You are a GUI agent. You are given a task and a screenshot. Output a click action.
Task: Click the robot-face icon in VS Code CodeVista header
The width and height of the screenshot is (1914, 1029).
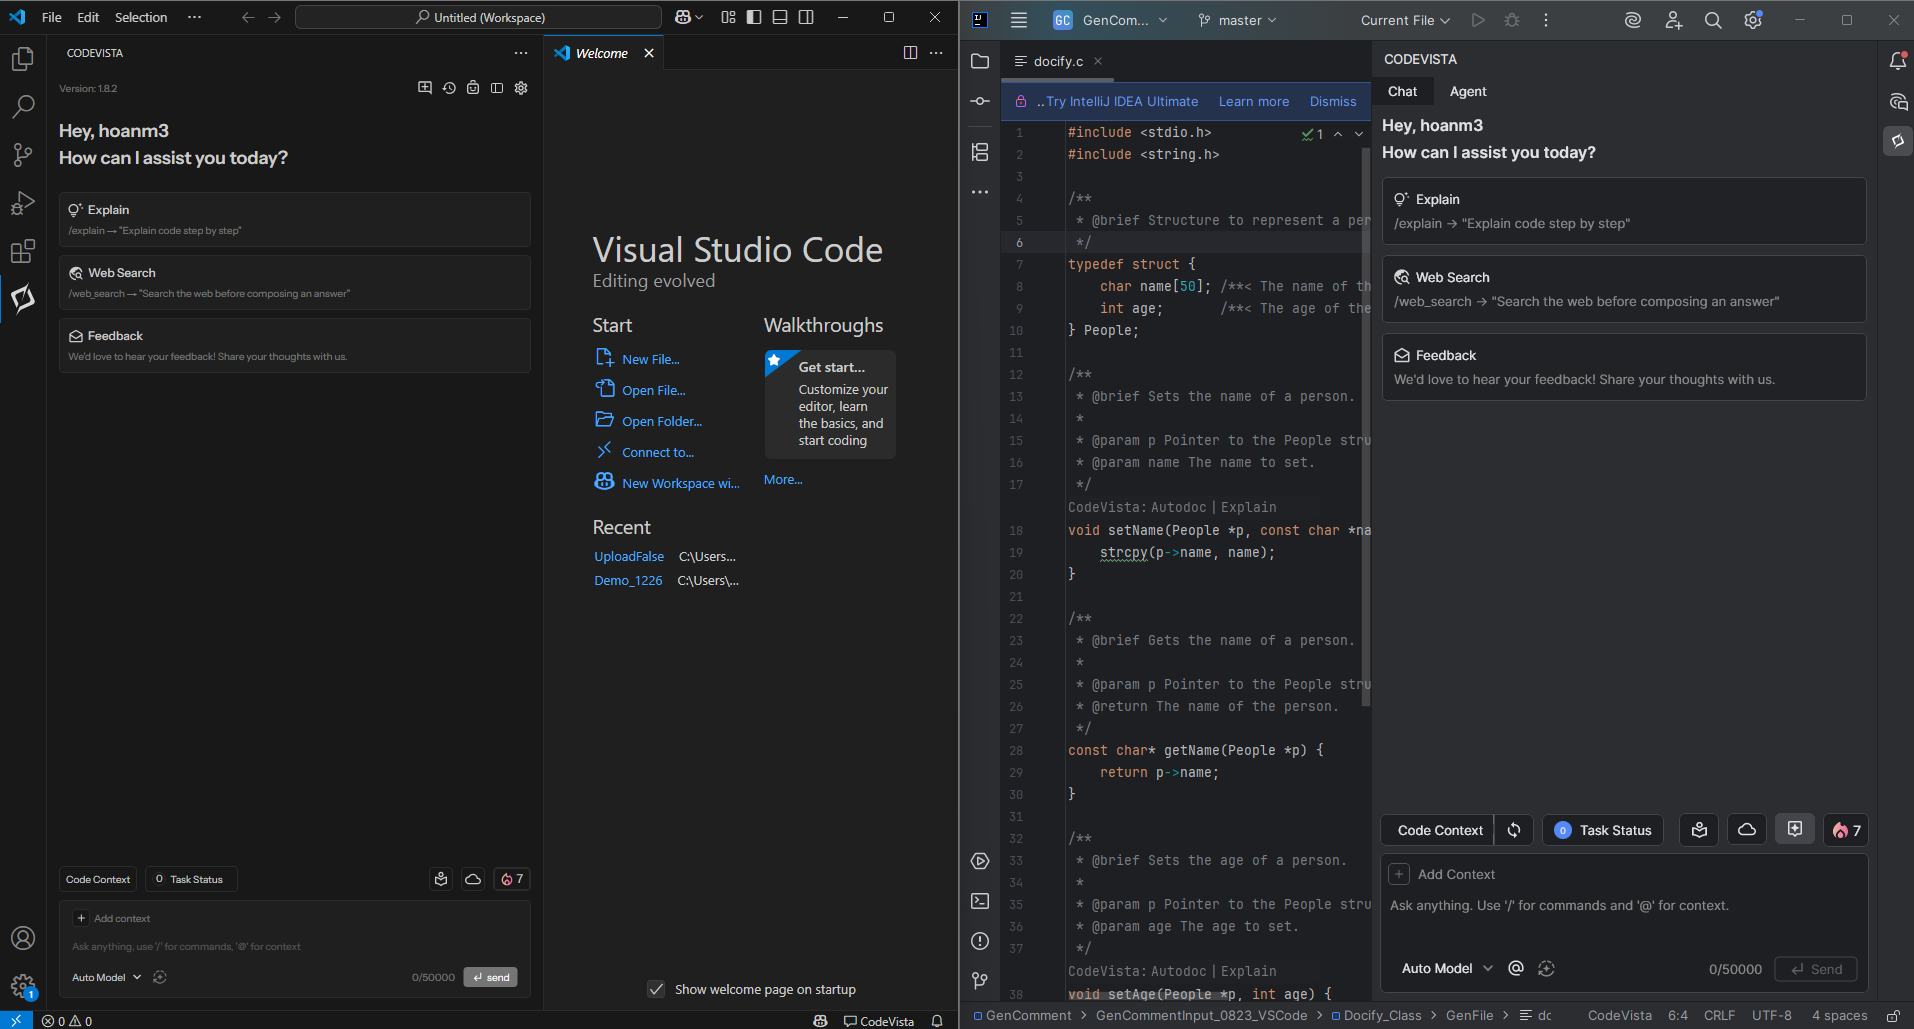point(473,88)
